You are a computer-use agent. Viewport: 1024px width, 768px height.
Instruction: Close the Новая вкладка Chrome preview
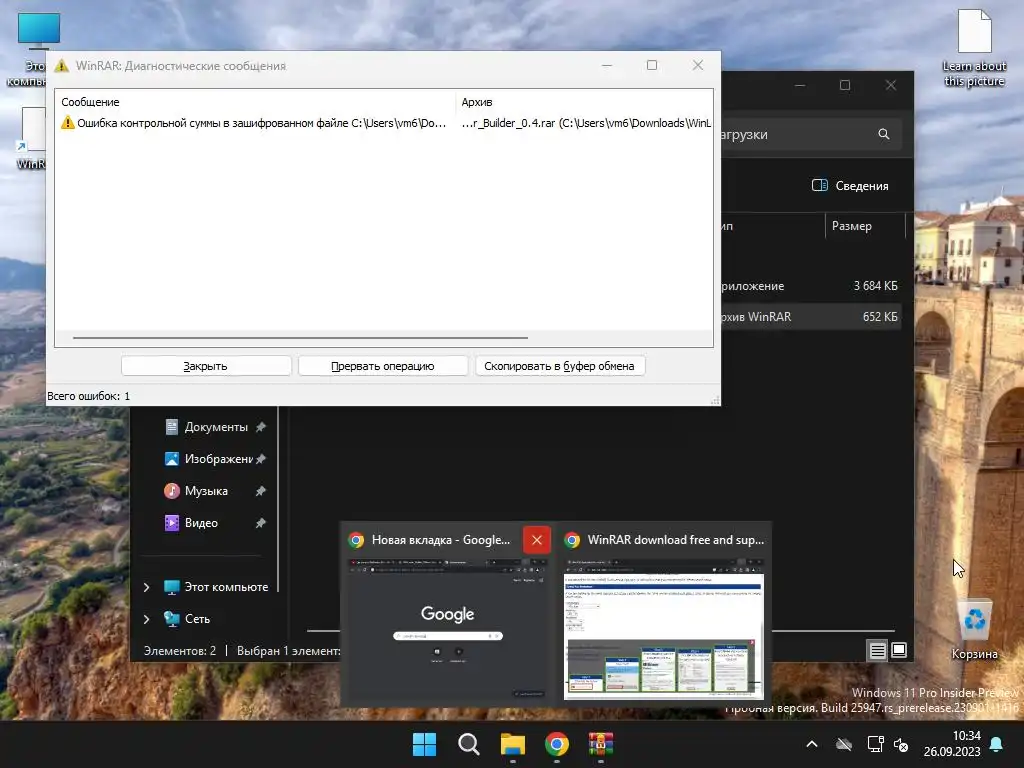pos(537,540)
